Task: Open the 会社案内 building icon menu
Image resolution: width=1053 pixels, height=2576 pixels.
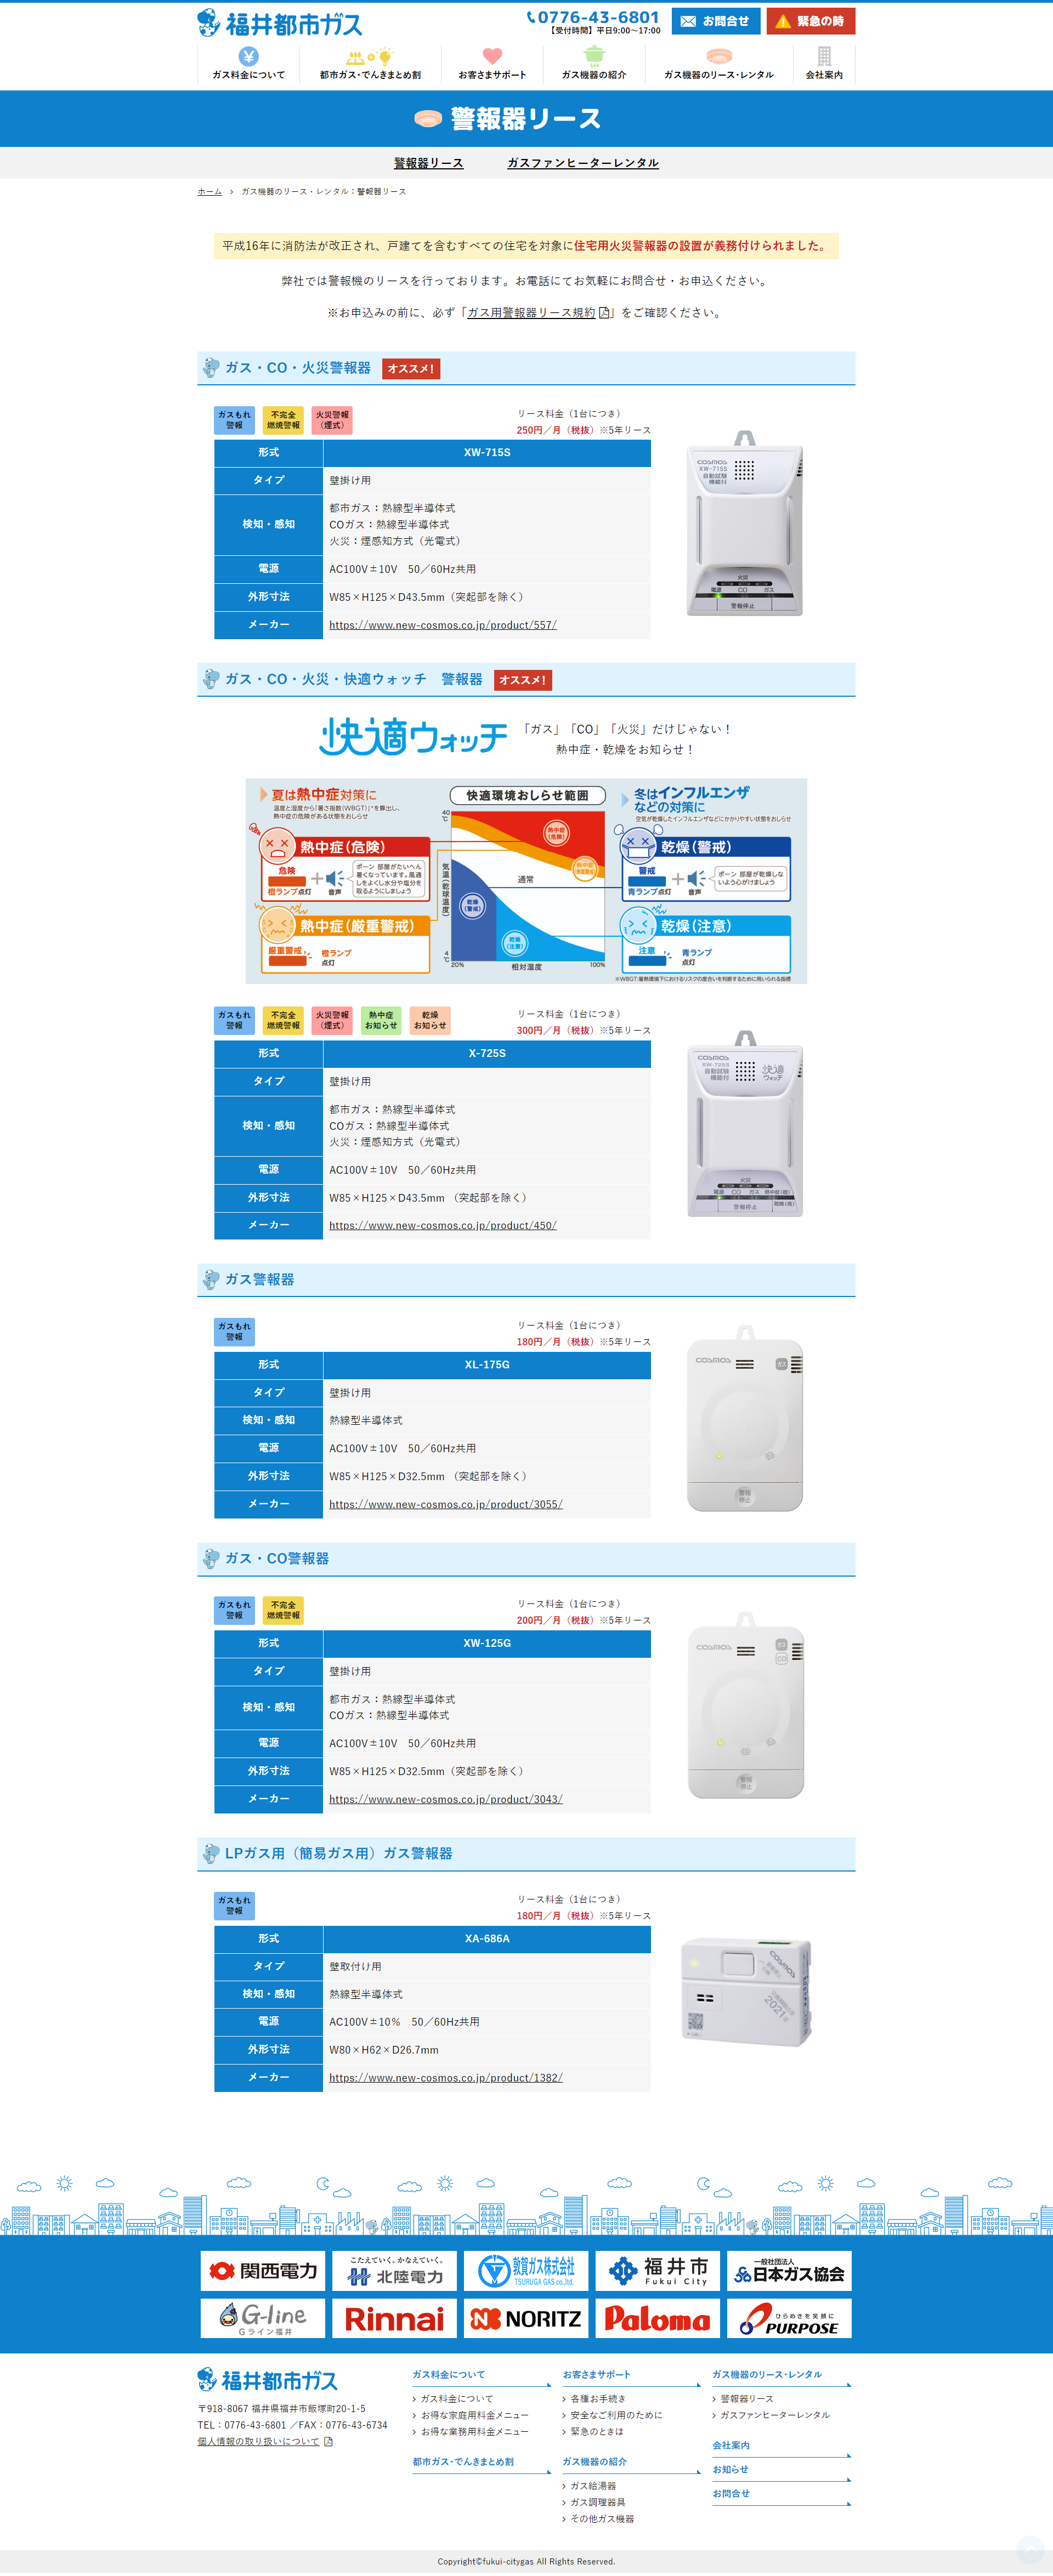Action: pos(824,63)
